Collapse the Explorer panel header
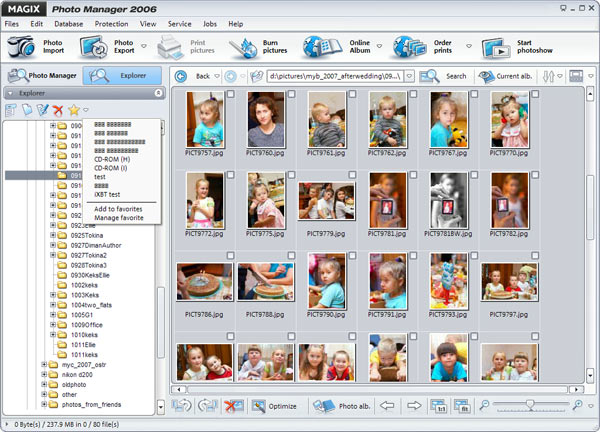 point(158,93)
